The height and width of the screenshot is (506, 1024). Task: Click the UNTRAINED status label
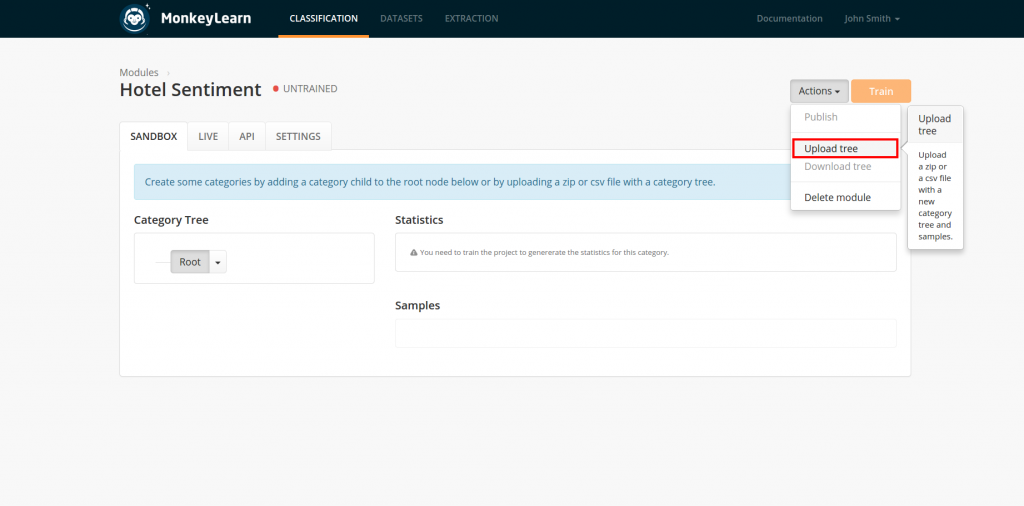tap(310, 89)
